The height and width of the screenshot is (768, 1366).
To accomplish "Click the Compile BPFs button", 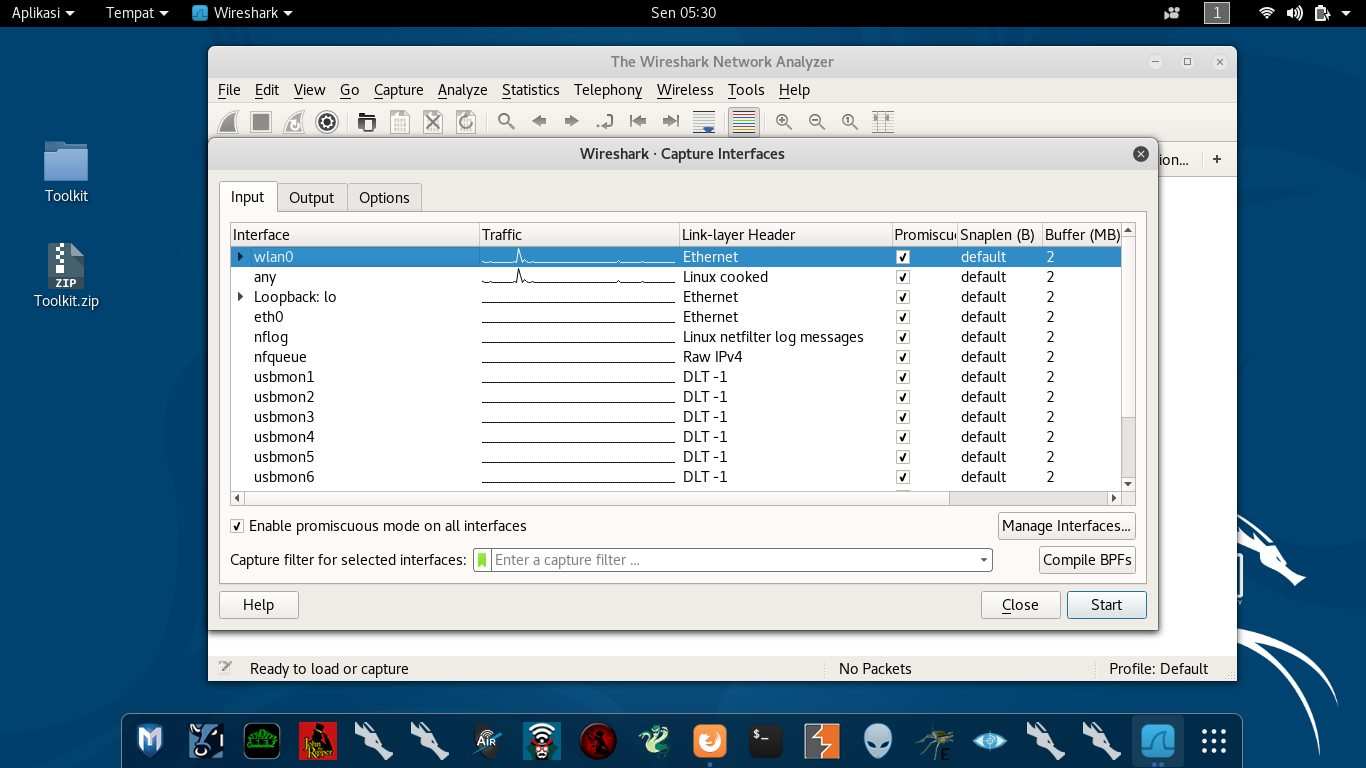I will click(1087, 560).
